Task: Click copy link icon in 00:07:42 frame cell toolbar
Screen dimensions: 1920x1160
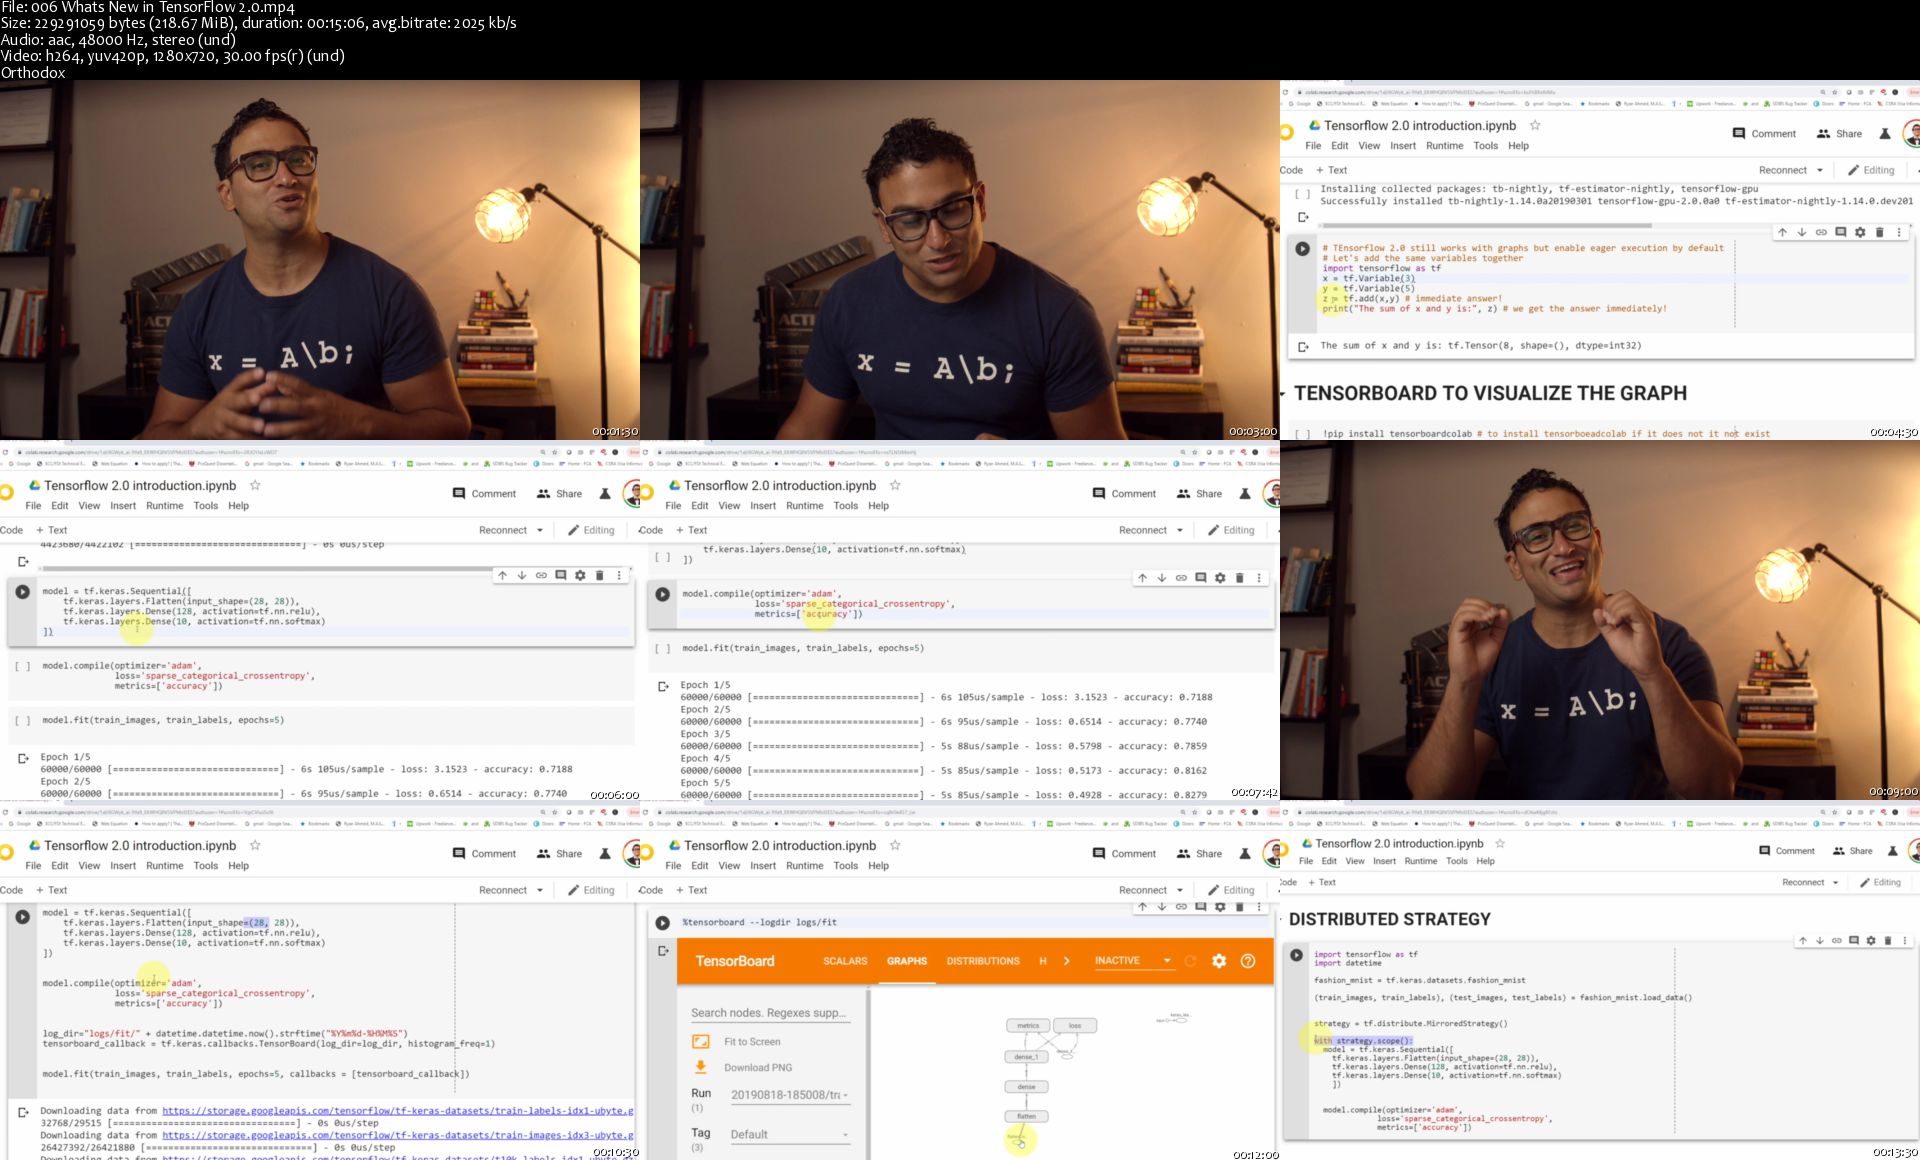Action: click(x=1181, y=578)
